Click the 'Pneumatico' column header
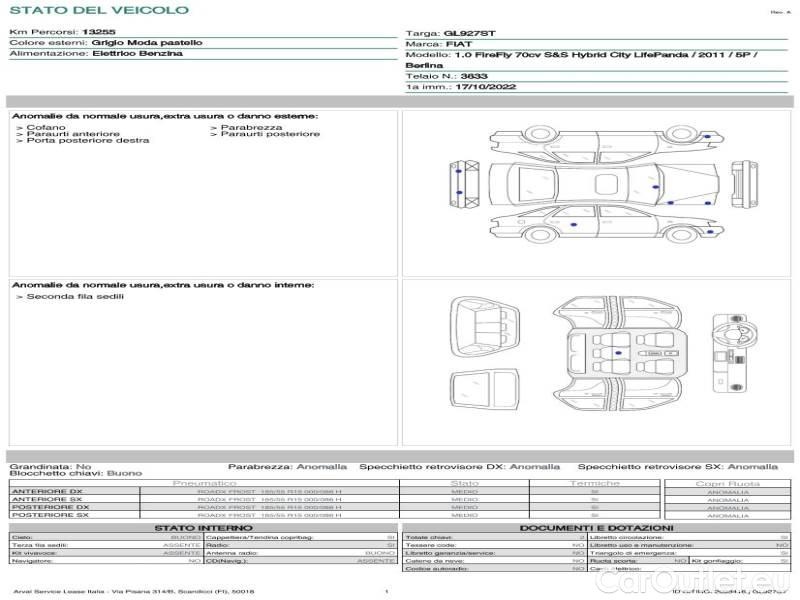800x600 pixels. 203,483
